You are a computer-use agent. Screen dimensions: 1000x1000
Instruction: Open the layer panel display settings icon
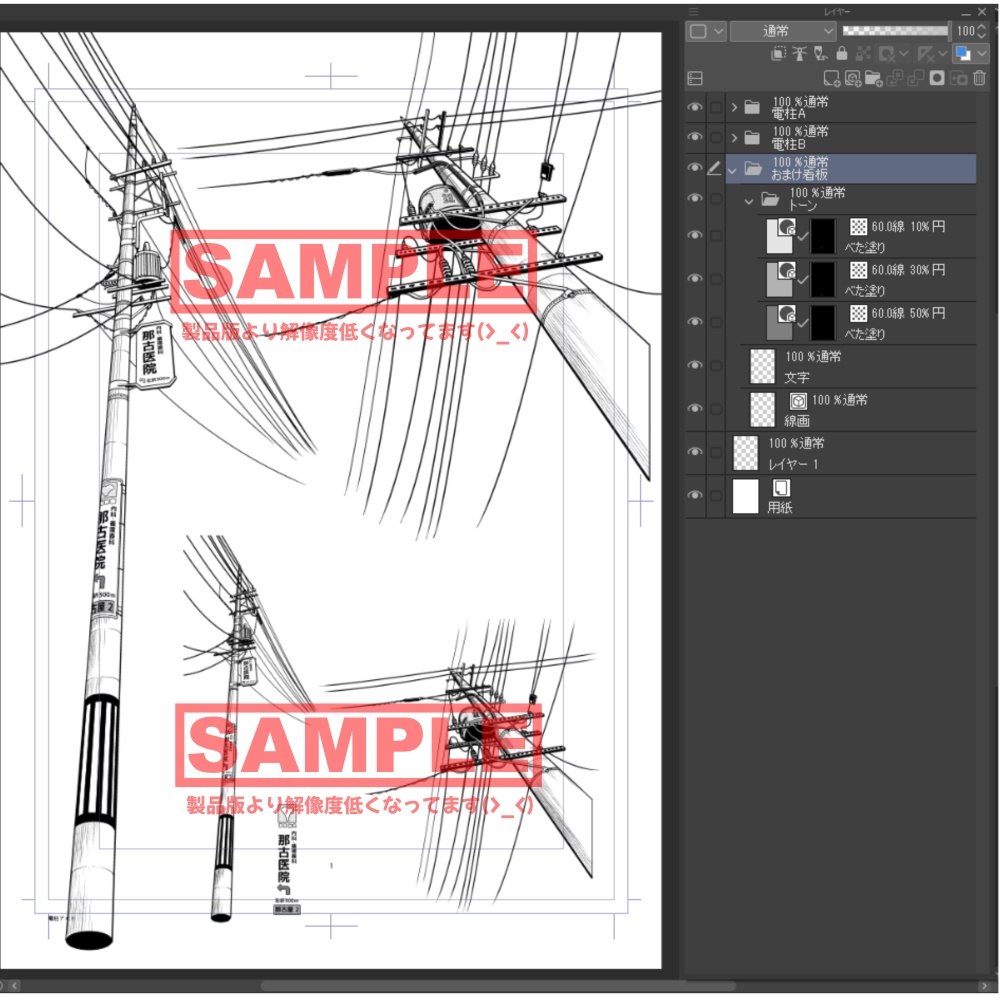[x=695, y=78]
